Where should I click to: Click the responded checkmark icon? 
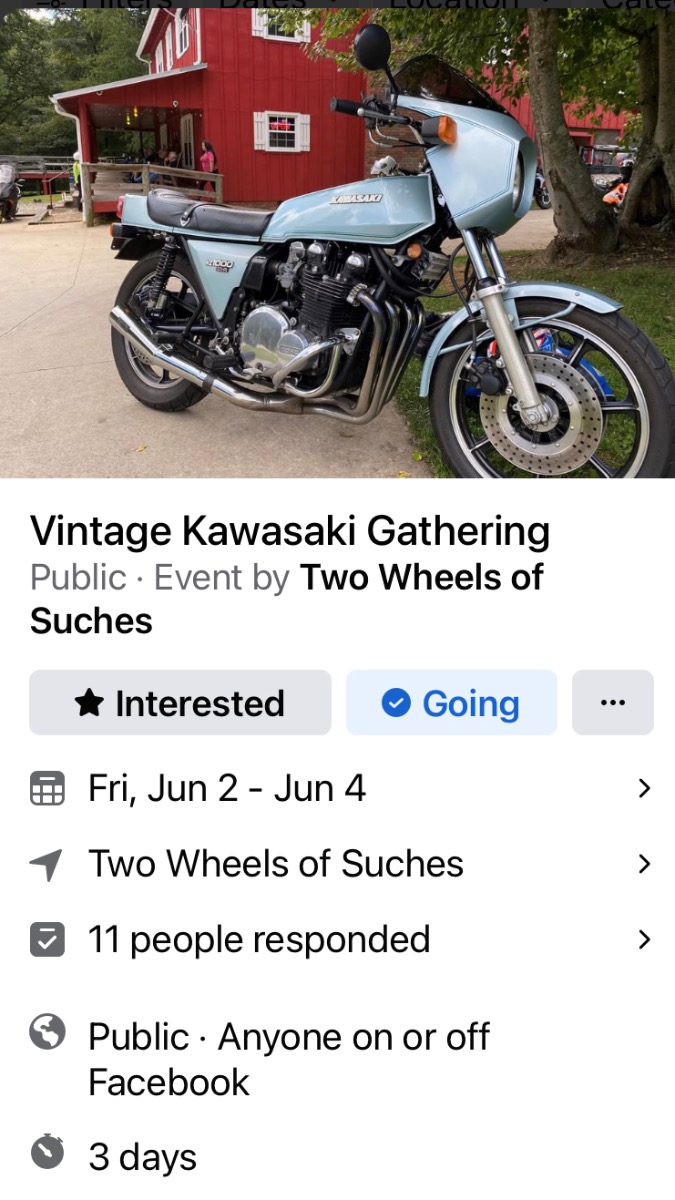click(47, 940)
